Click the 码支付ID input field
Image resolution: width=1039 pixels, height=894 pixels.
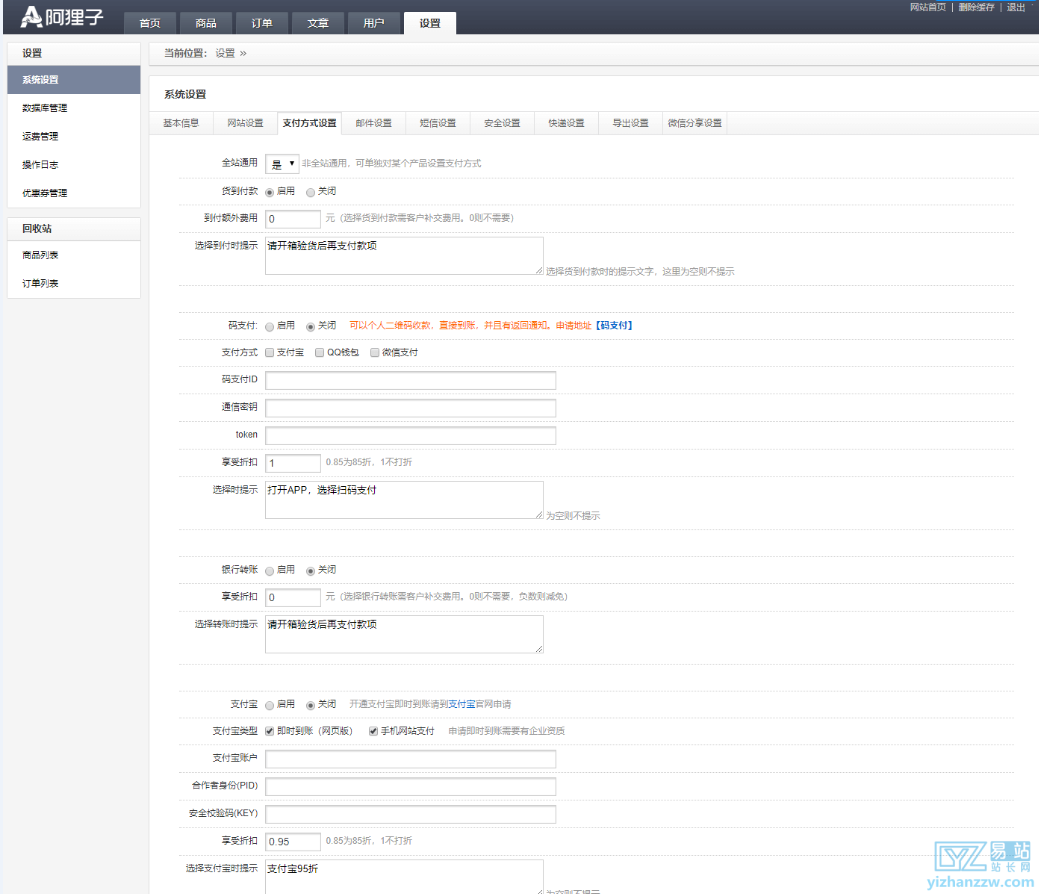410,380
